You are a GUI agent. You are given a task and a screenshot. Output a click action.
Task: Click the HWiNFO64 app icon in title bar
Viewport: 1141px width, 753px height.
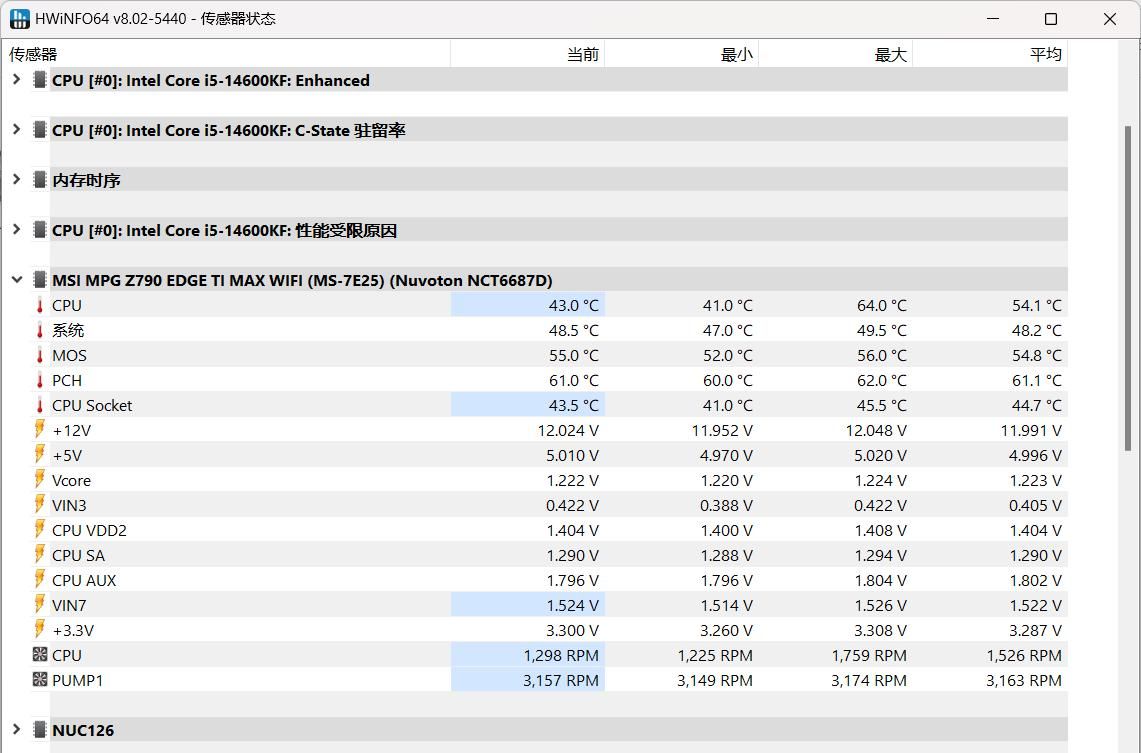pyautogui.click(x=20, y=19)
